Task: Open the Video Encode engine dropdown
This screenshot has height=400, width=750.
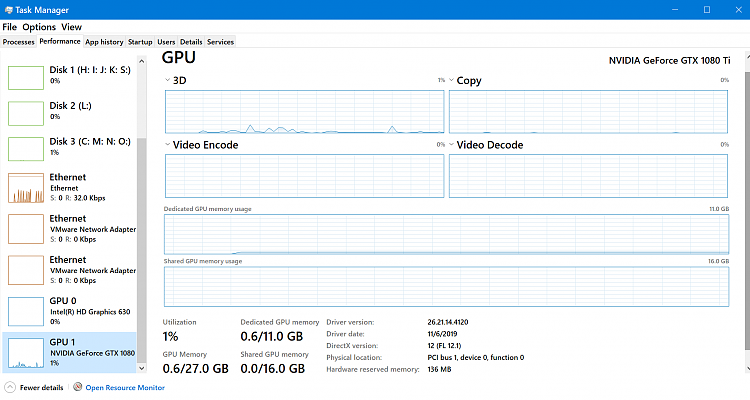Action: point(167,145)
